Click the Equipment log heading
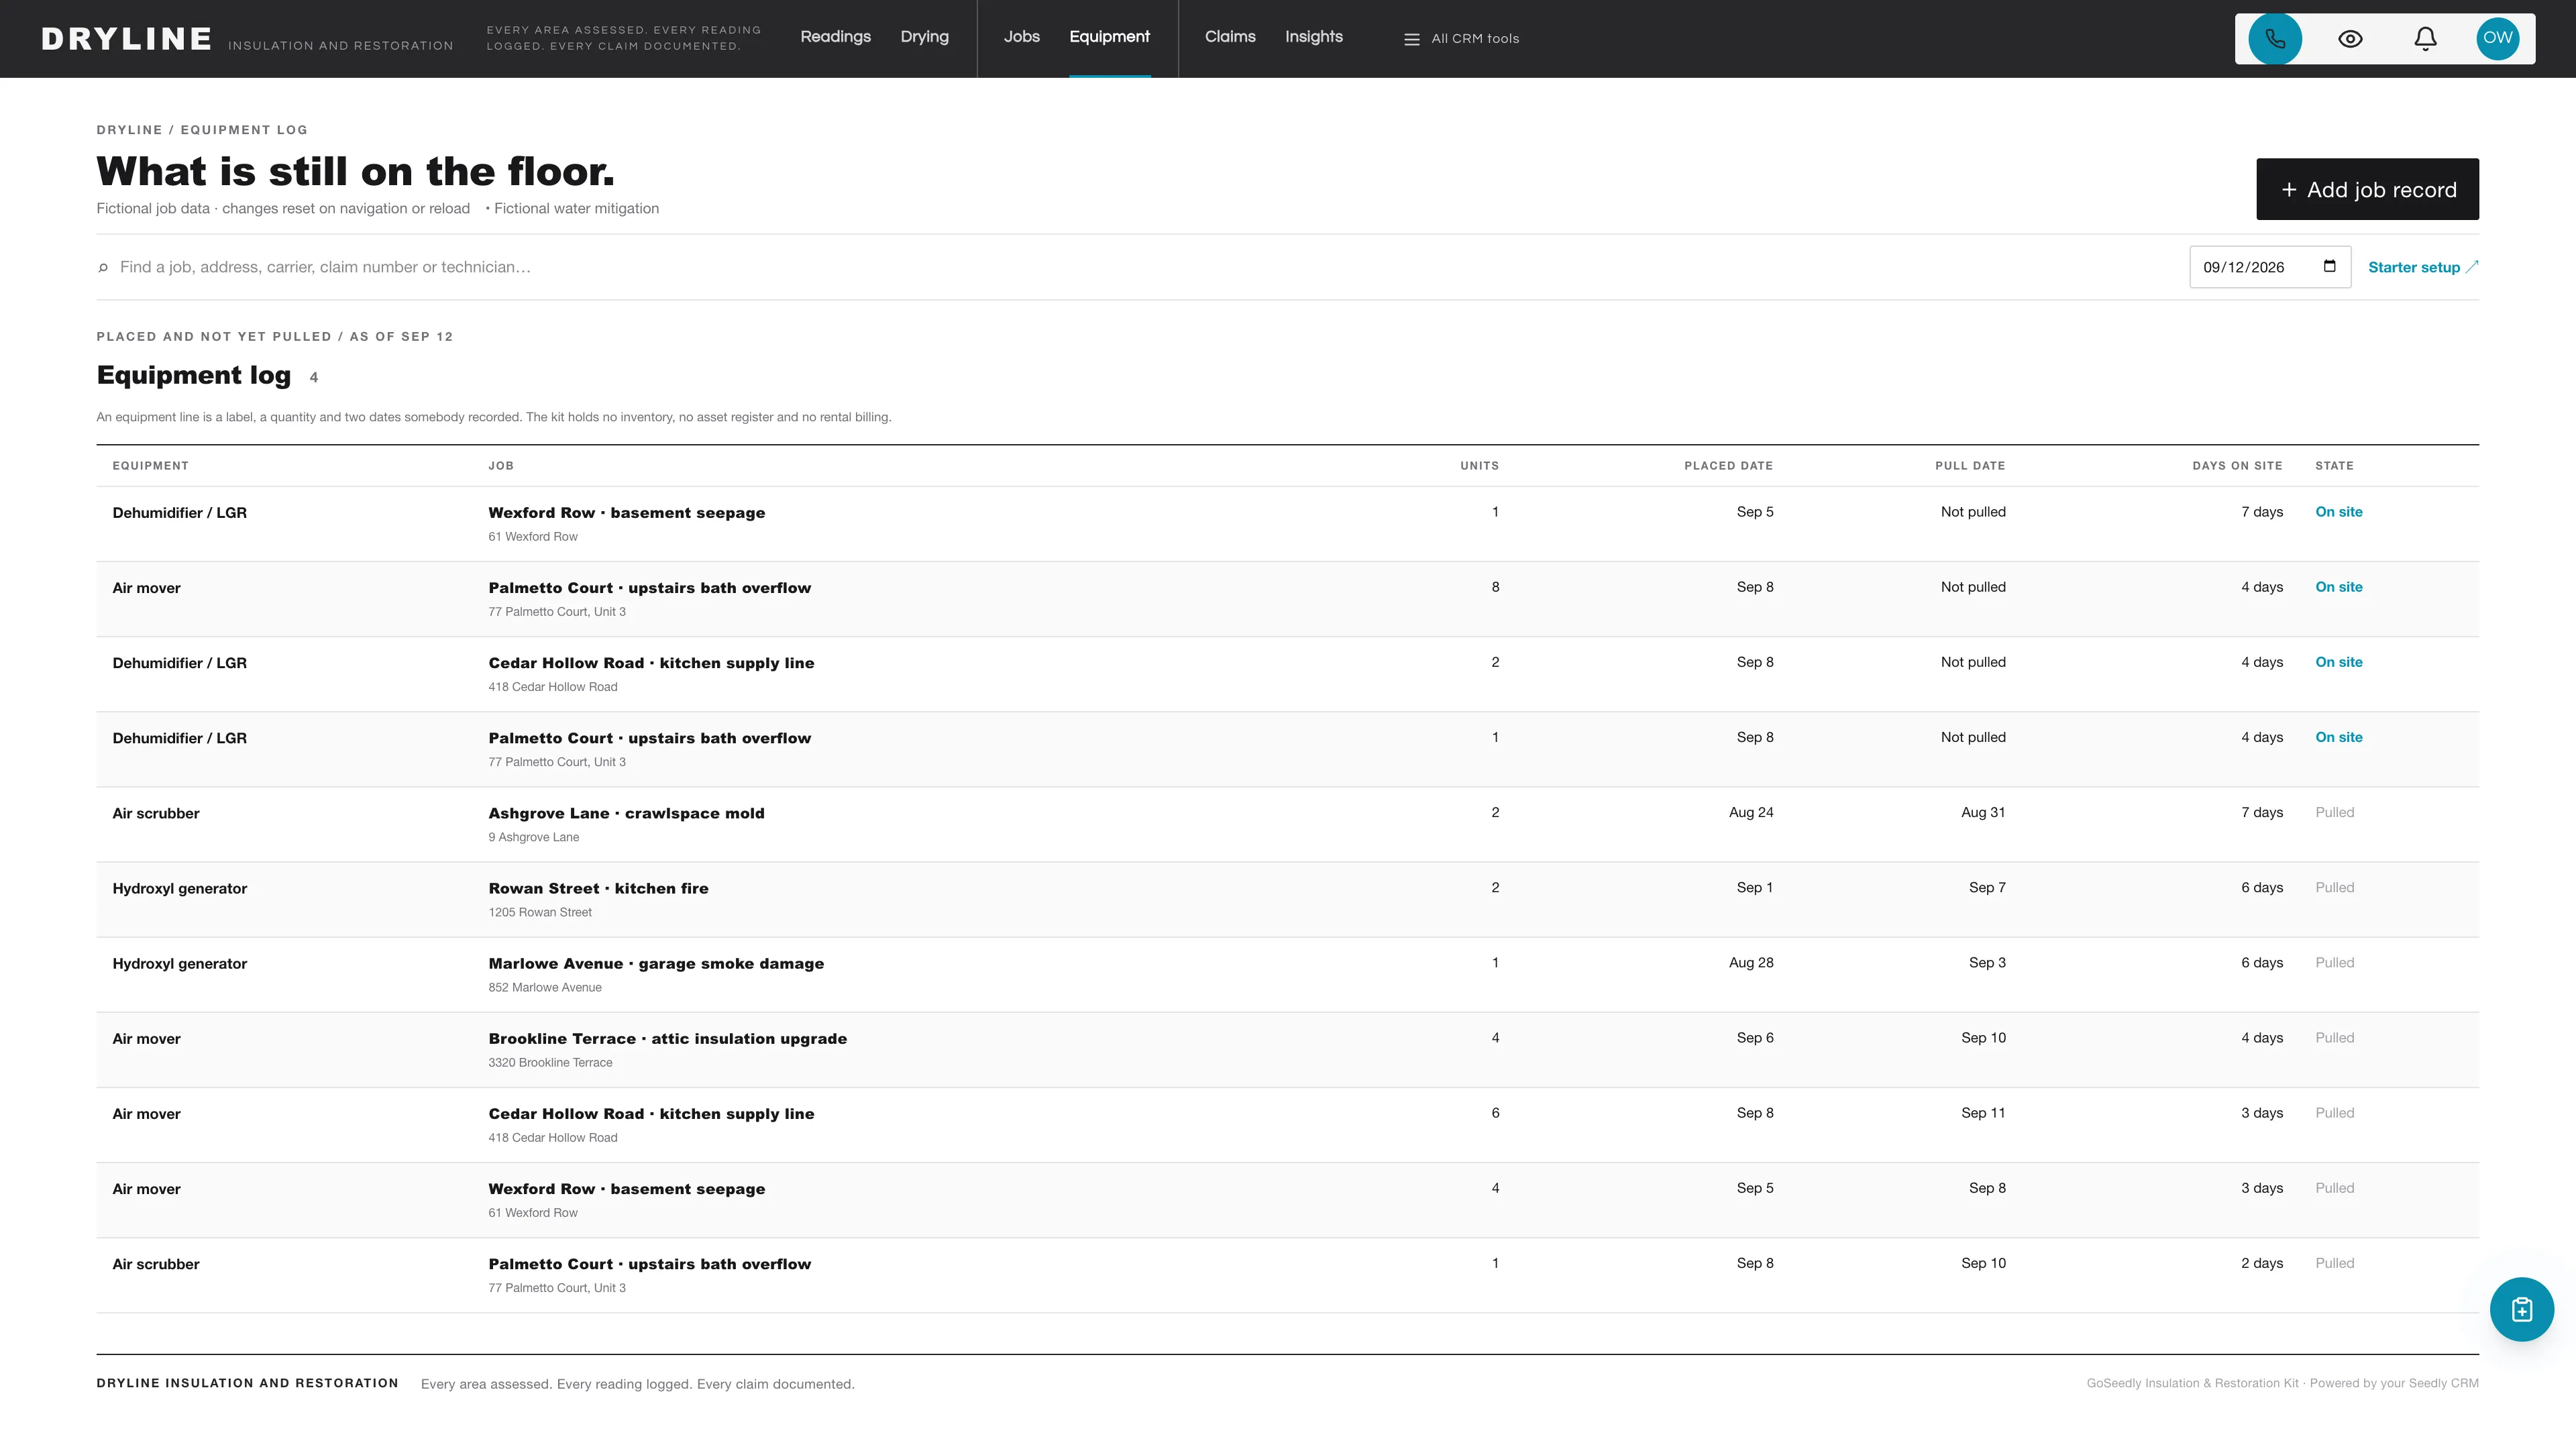 (193, 375)
